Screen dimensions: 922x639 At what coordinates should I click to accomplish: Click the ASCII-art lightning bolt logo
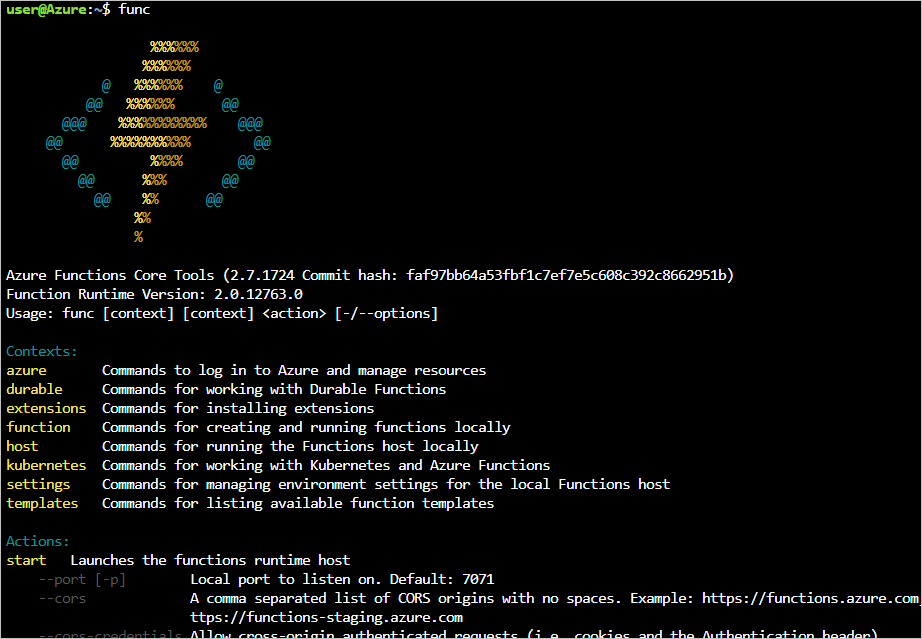point(158,141)
